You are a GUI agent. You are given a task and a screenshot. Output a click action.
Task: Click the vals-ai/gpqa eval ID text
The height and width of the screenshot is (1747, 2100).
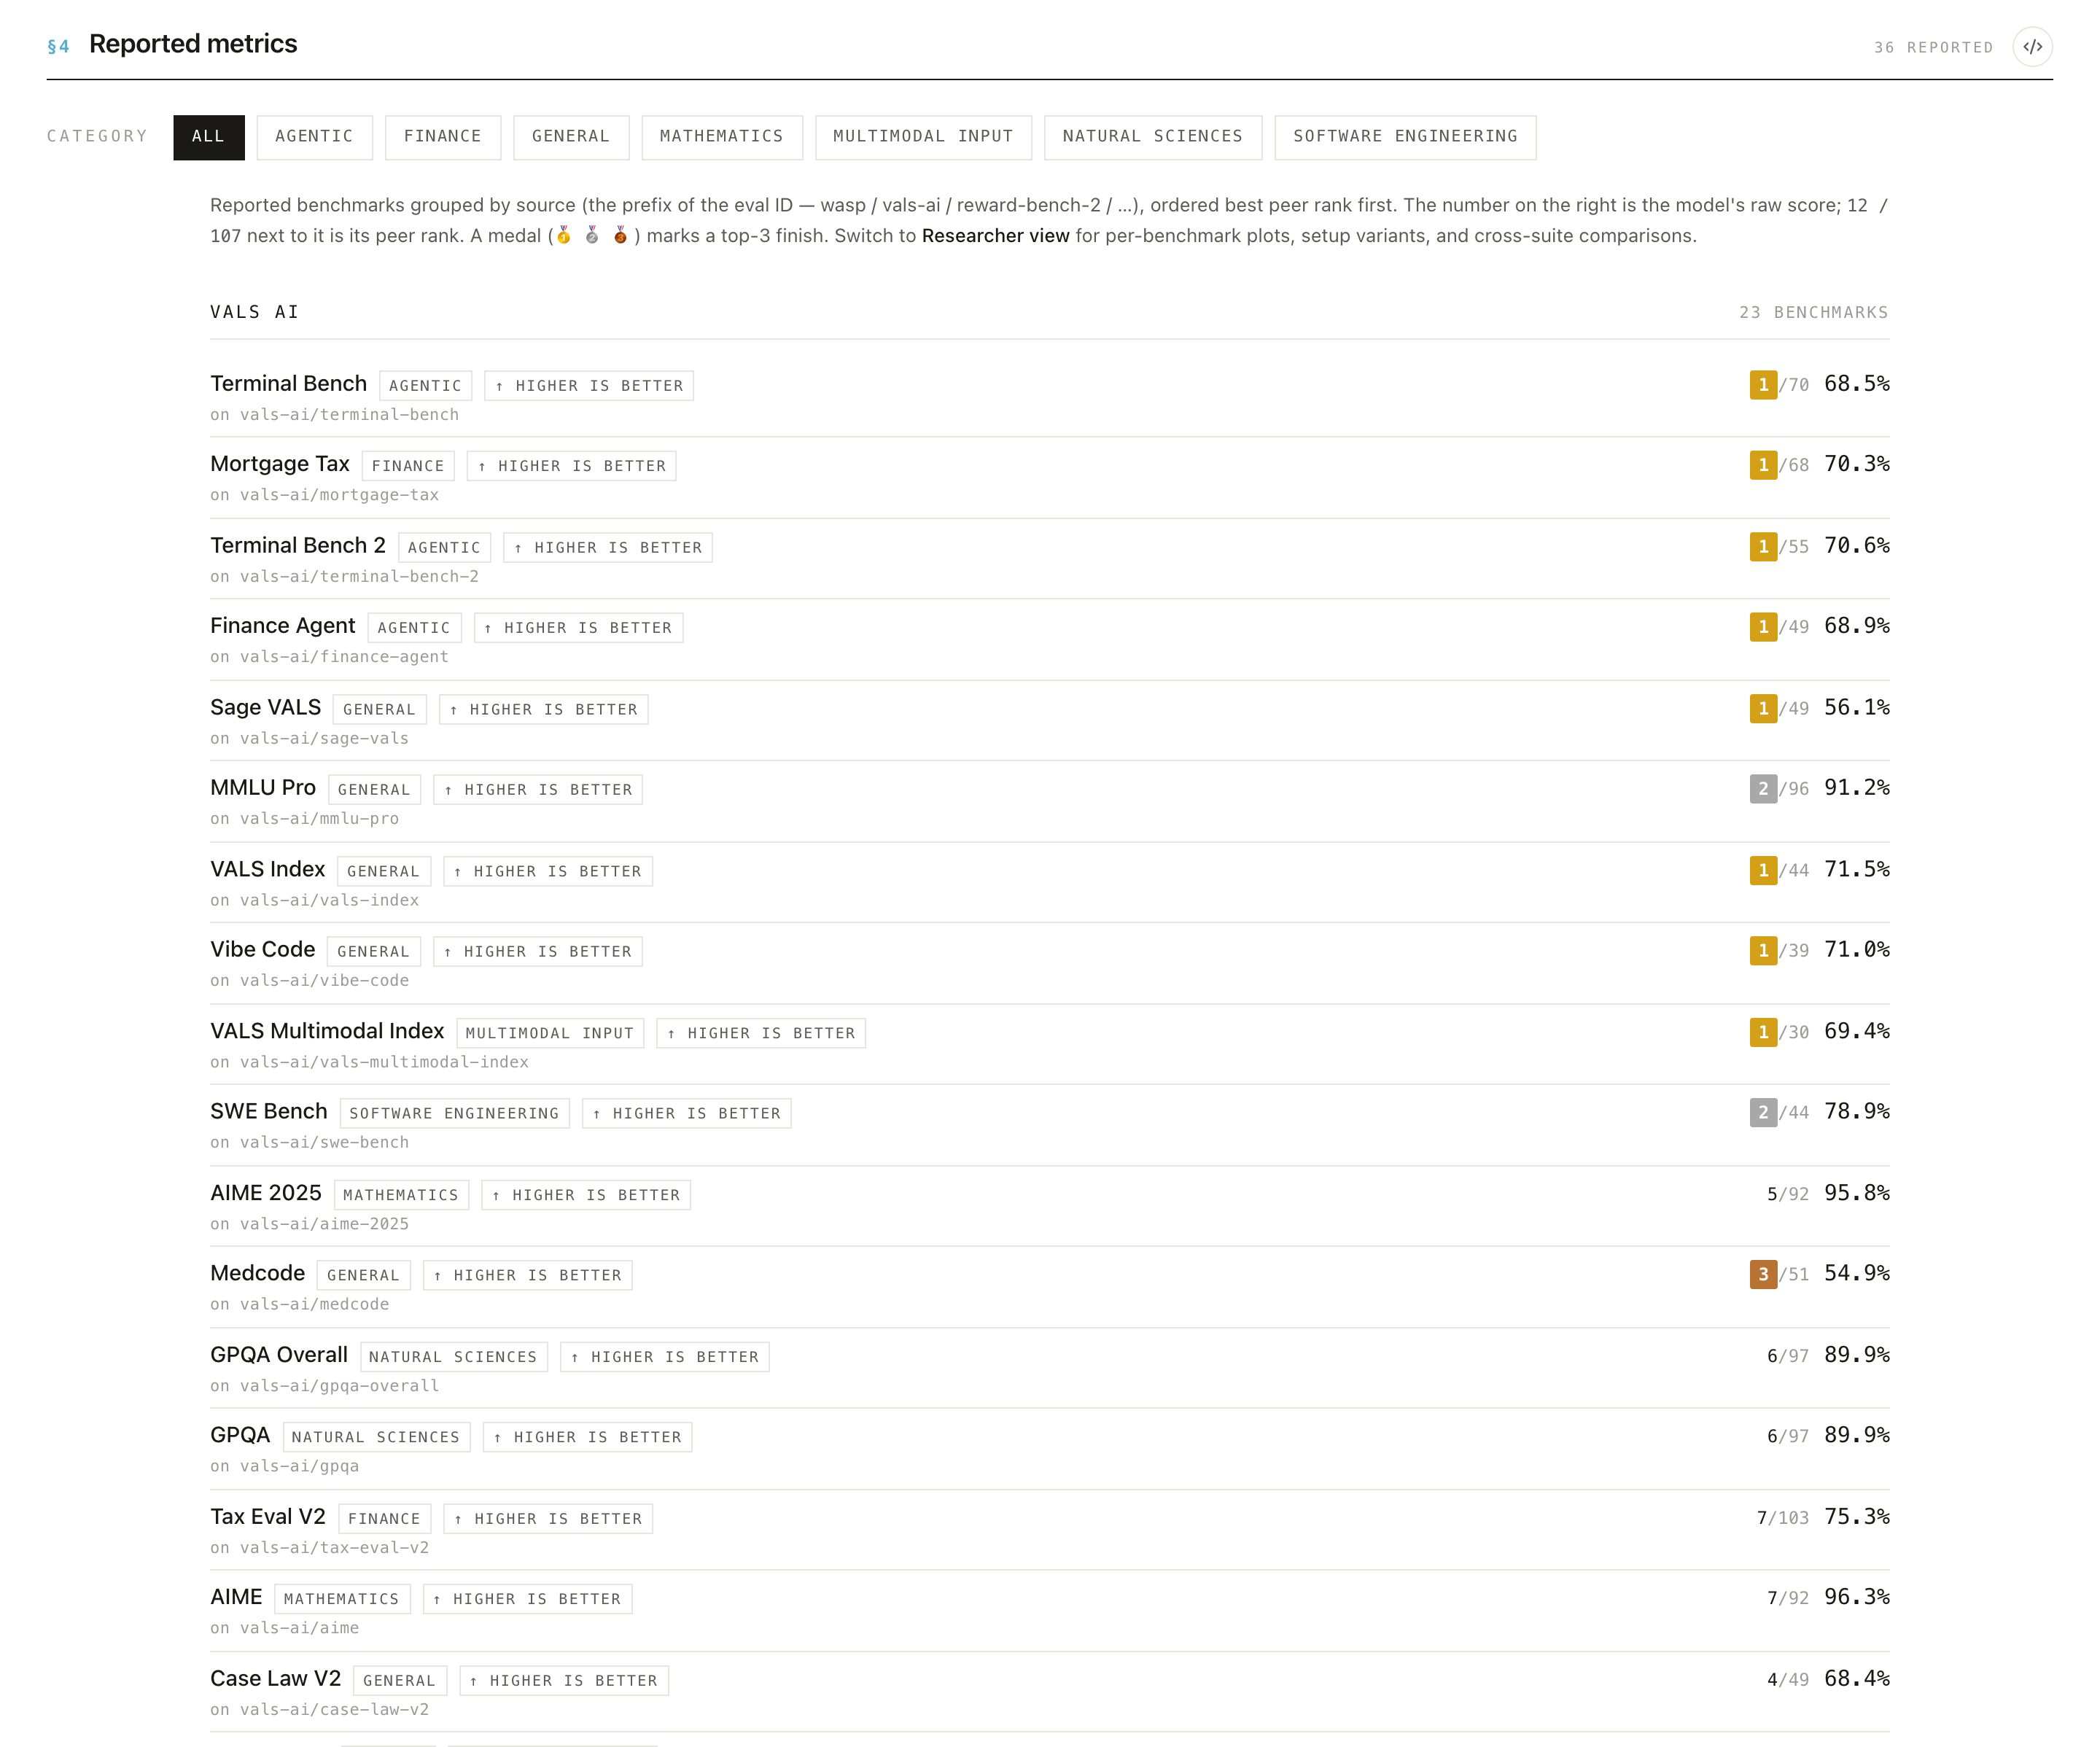[299, 1467]
